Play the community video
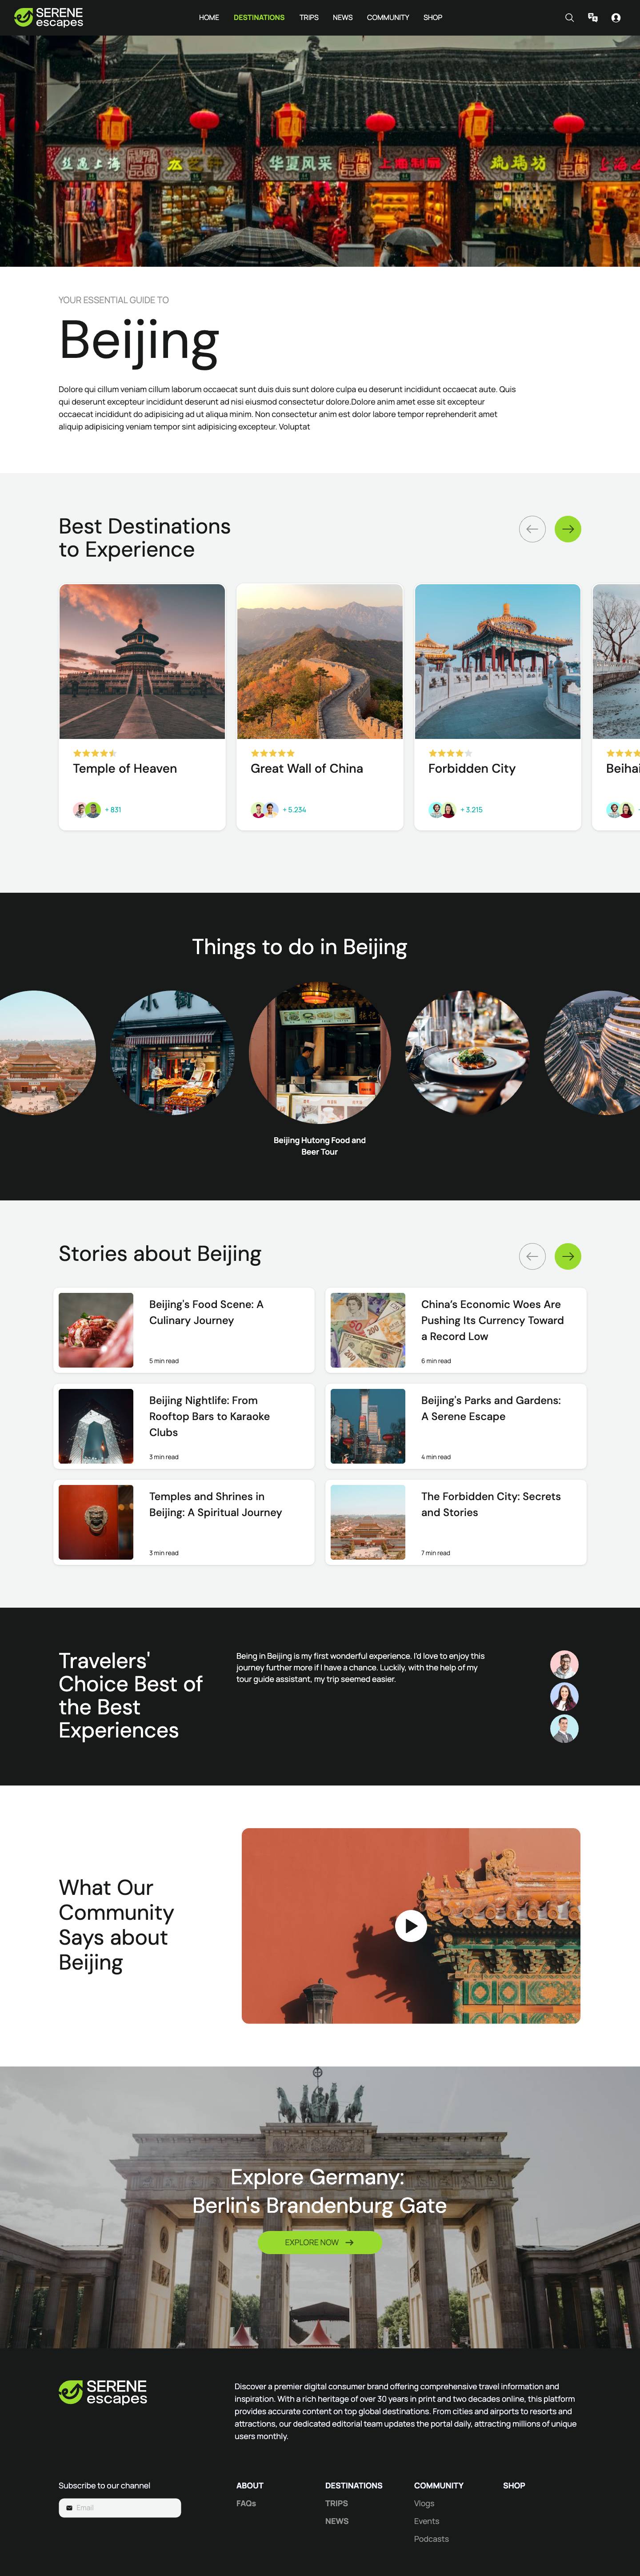Screen dimensions: 640x2576 click(410, 1925)
